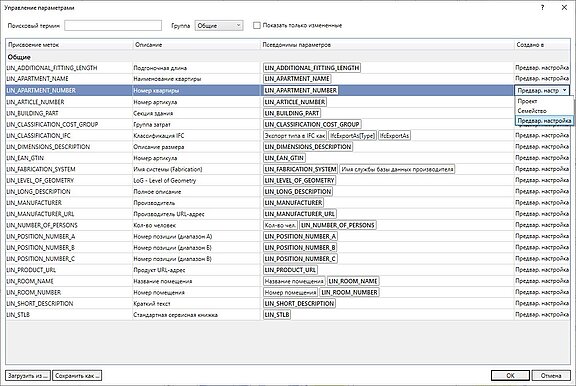This screenshot has height=386, width=576.
Task: Click the 'Название помещения' alias tag
Action: [x=294, y=281]
